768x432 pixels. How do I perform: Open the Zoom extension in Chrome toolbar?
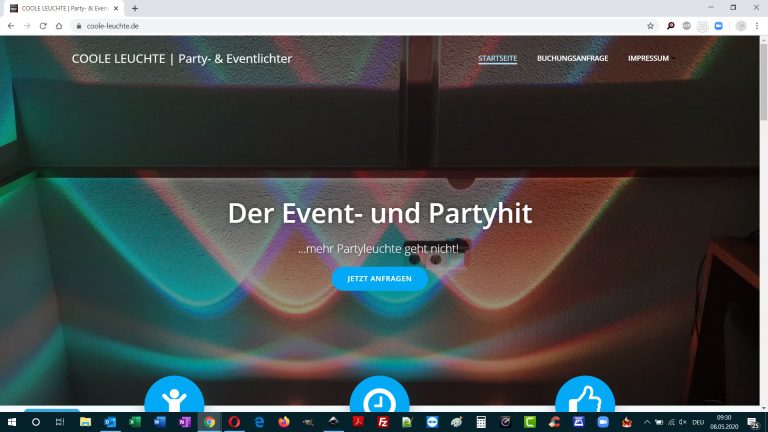point(719,26)
